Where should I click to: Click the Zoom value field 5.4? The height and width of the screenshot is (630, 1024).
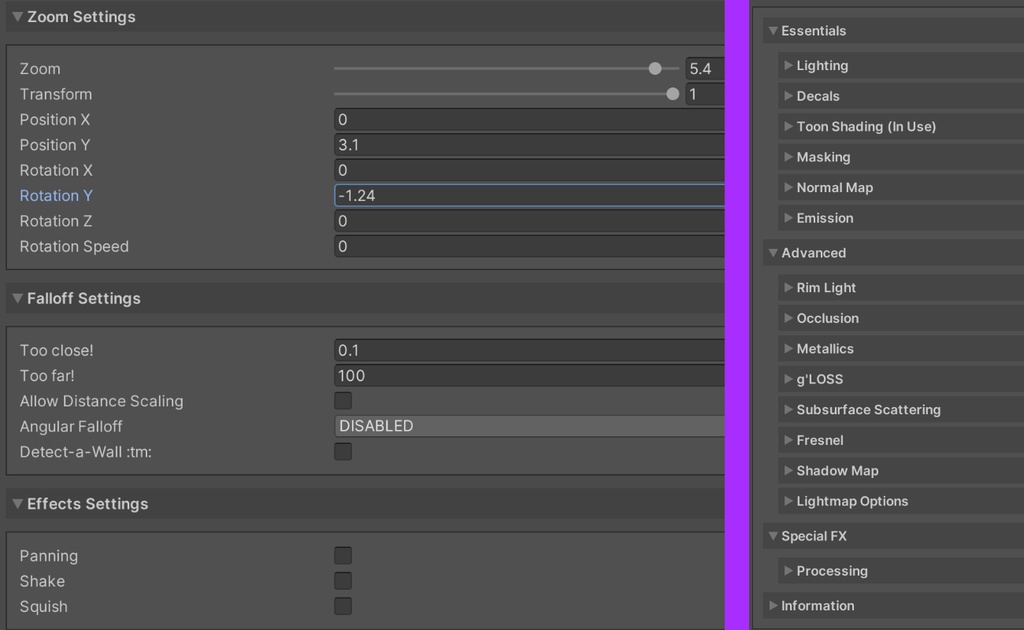705,69
